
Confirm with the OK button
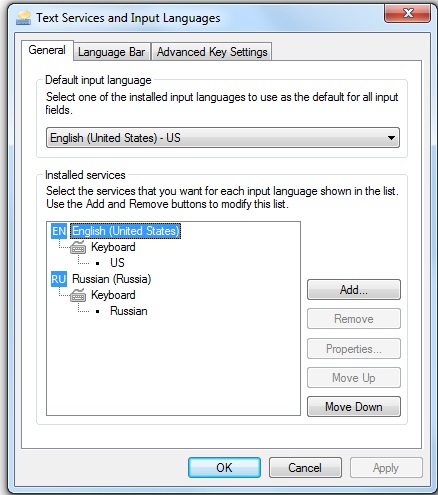click(224, 468)
